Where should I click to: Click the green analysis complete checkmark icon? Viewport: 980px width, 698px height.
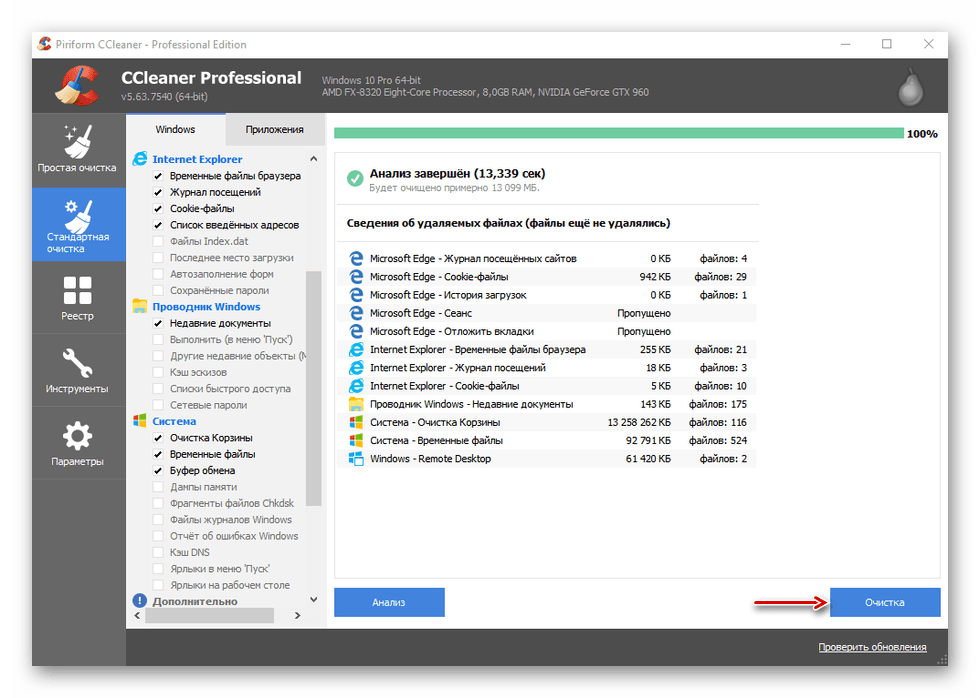(355, 179)
